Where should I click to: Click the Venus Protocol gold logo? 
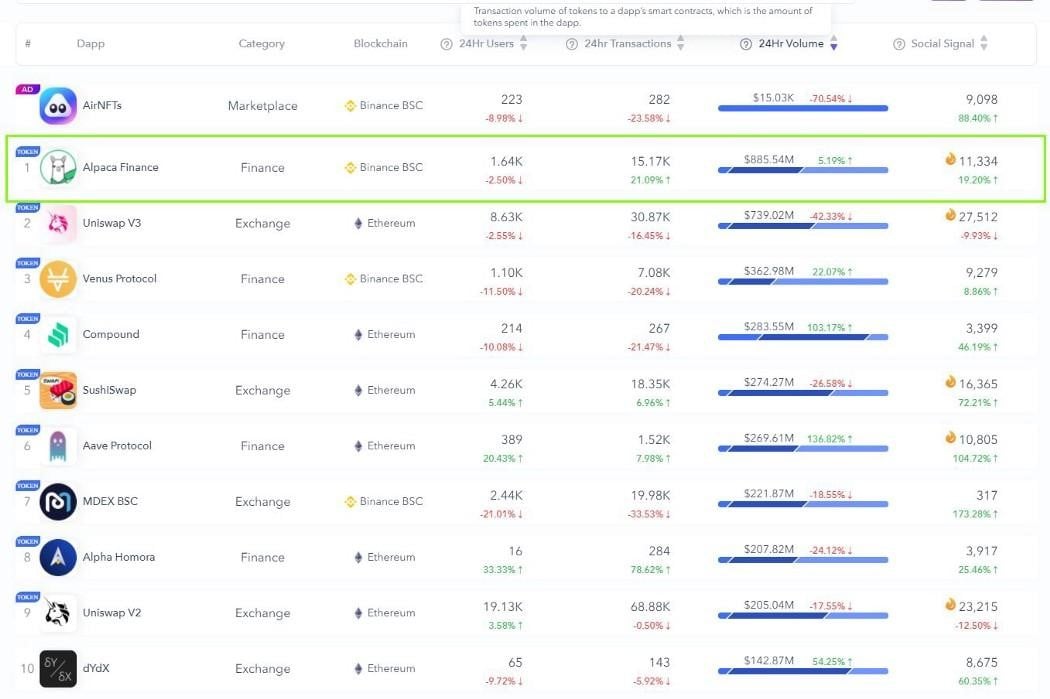tap(58, 279)
